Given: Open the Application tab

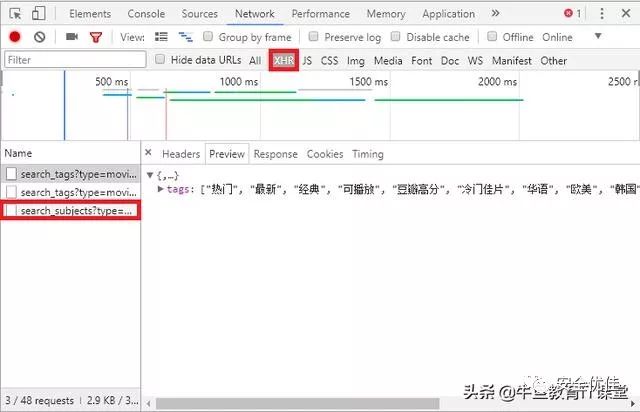Looking at the screenshot, I should click(x=449, y=14).
